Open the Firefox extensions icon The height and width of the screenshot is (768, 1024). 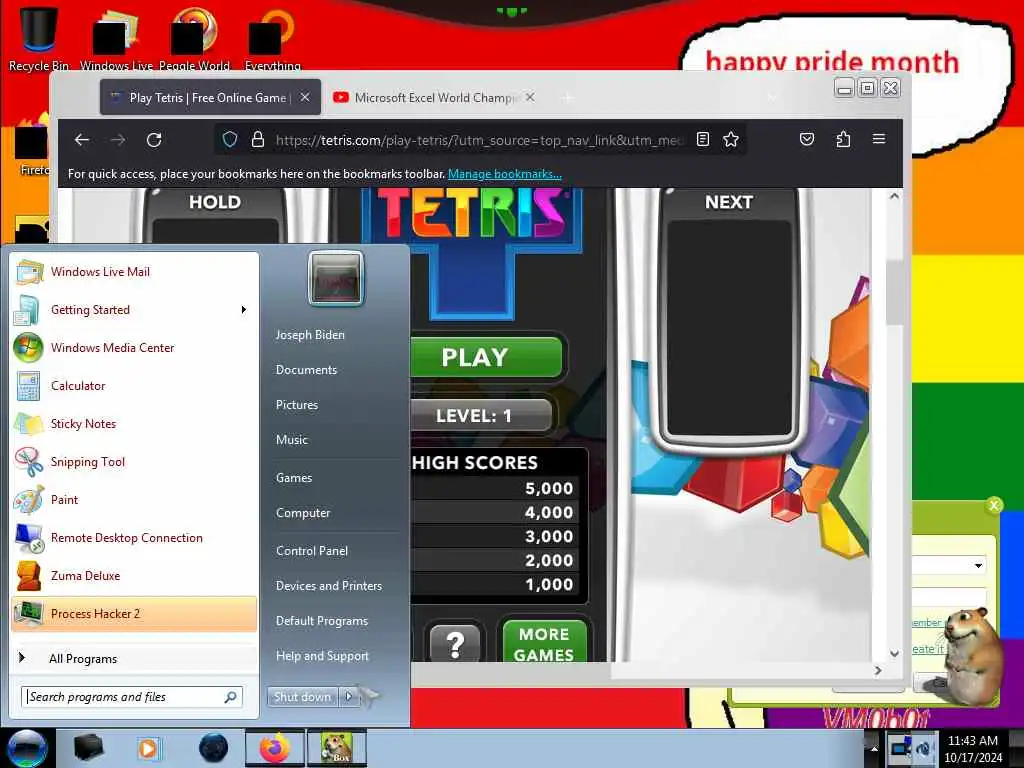pyautogui.click(x=843, y=139)
